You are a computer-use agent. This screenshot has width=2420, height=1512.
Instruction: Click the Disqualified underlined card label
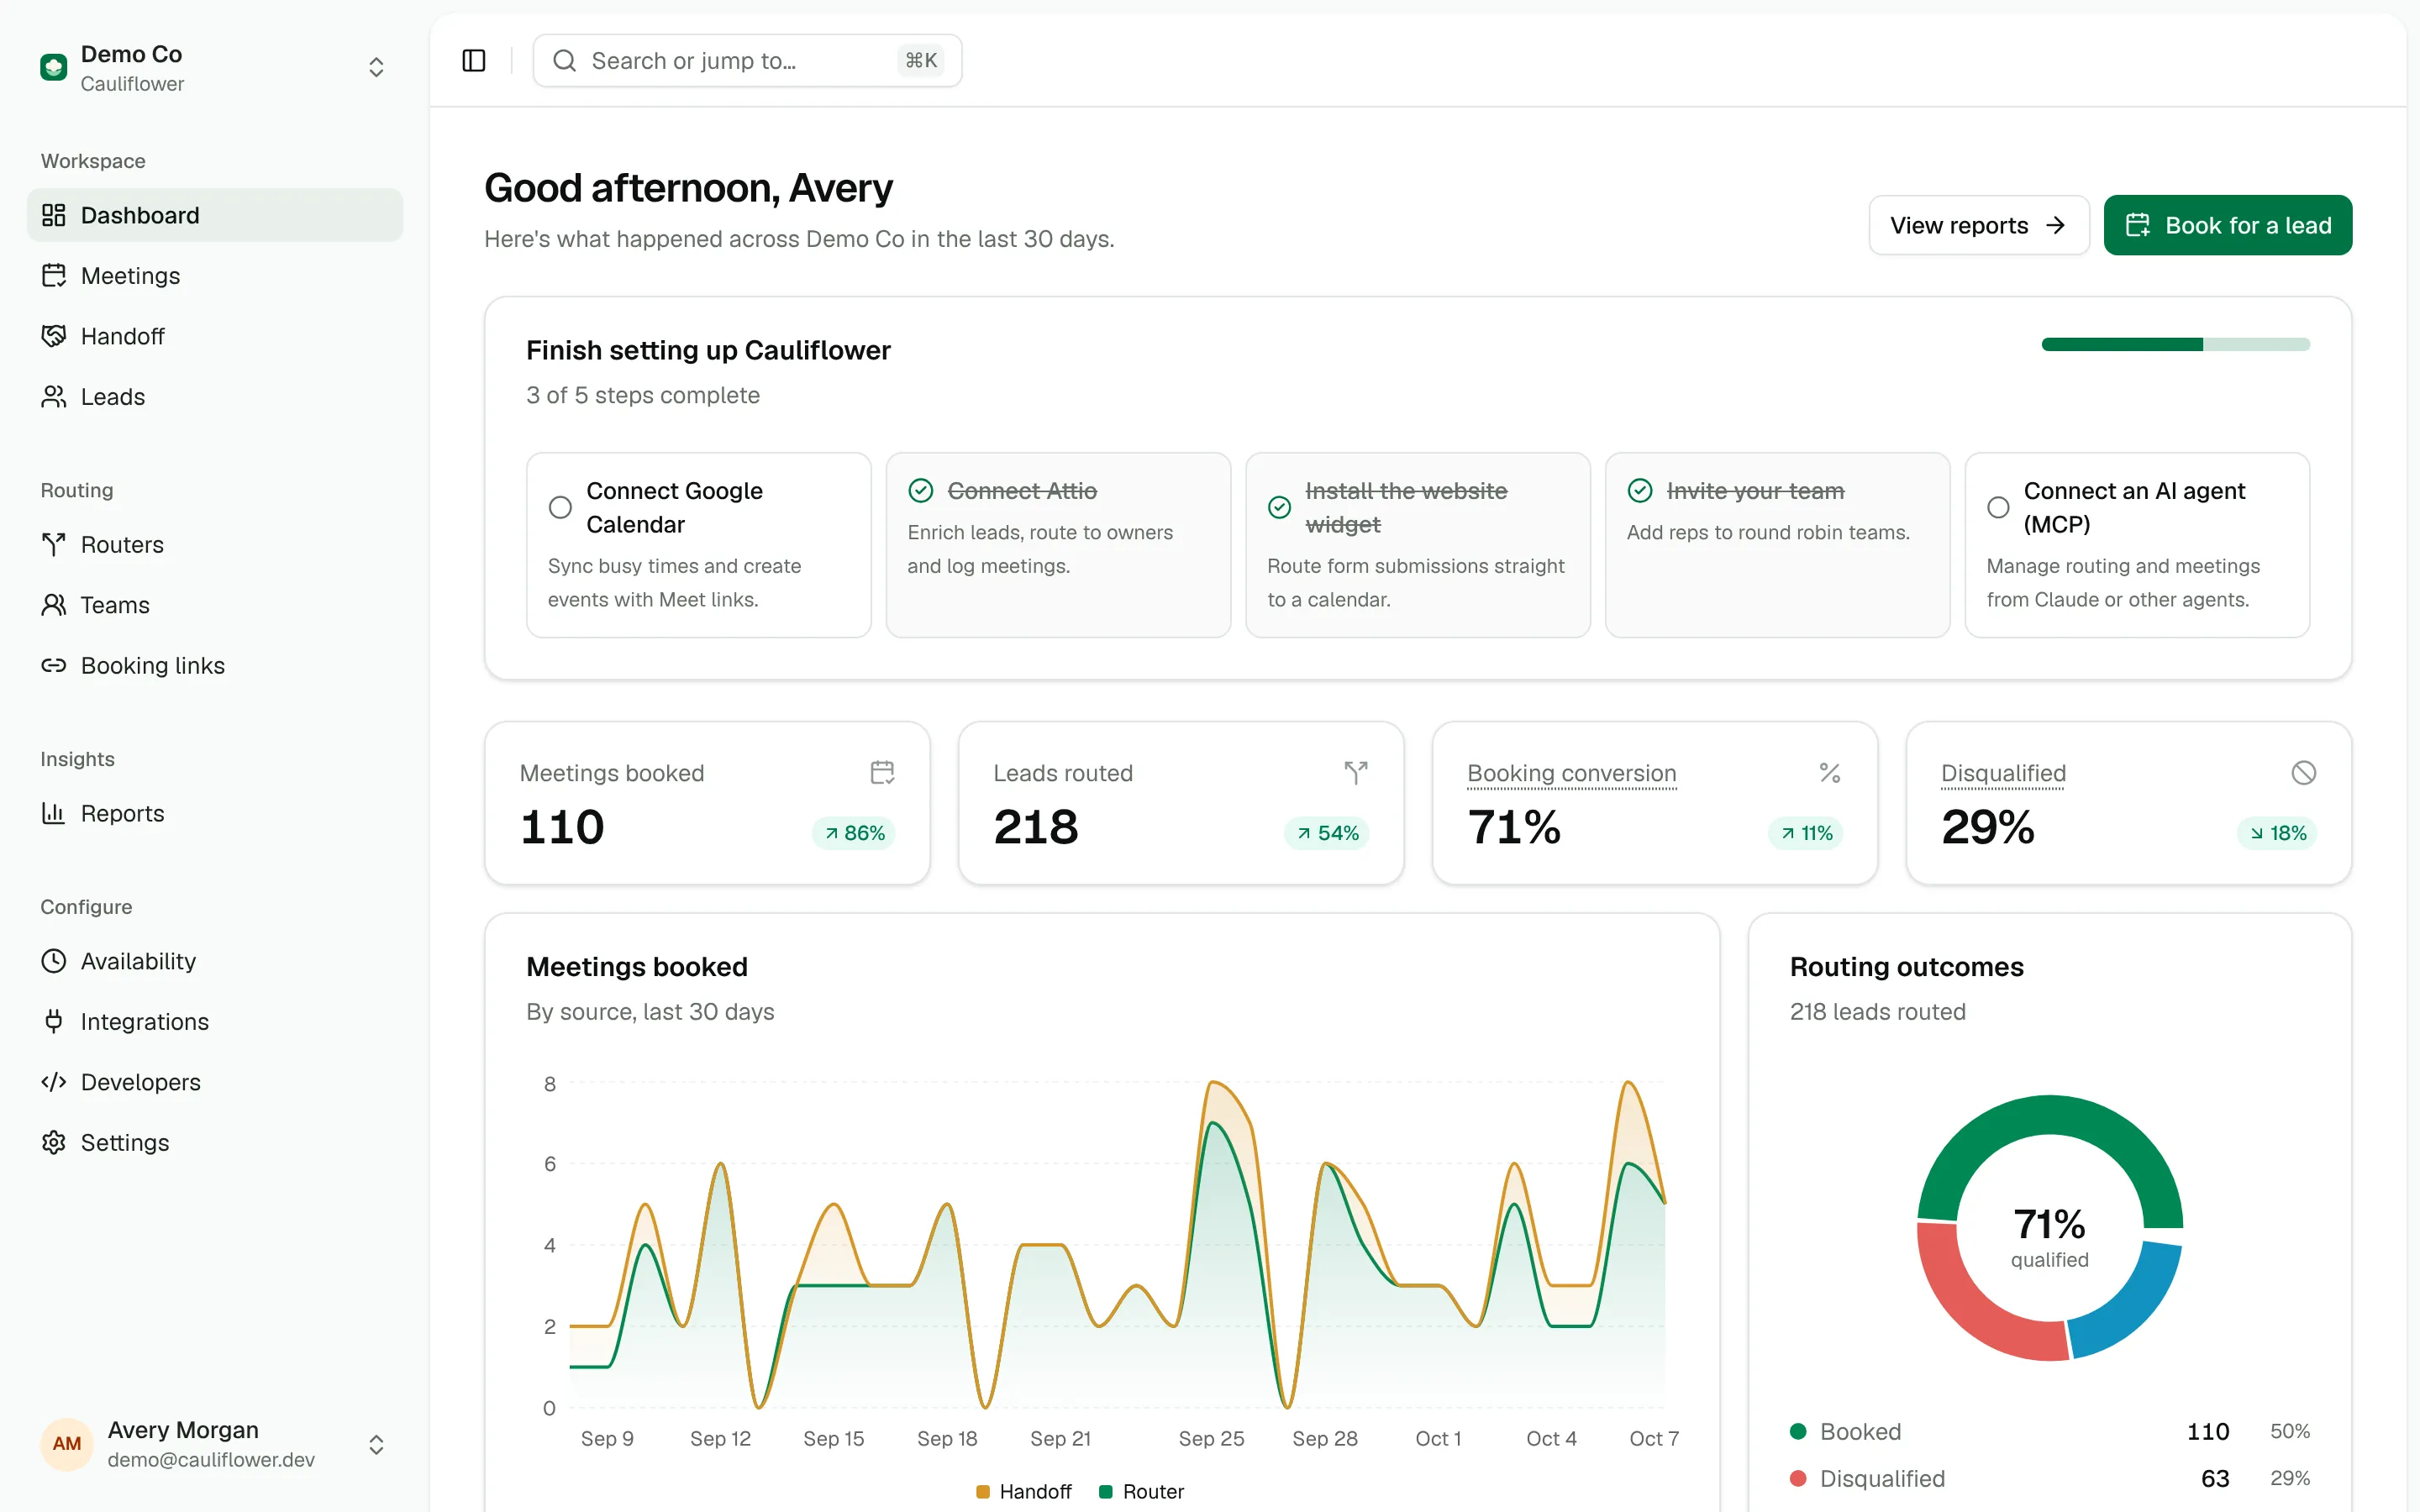tap(2003, 773)
